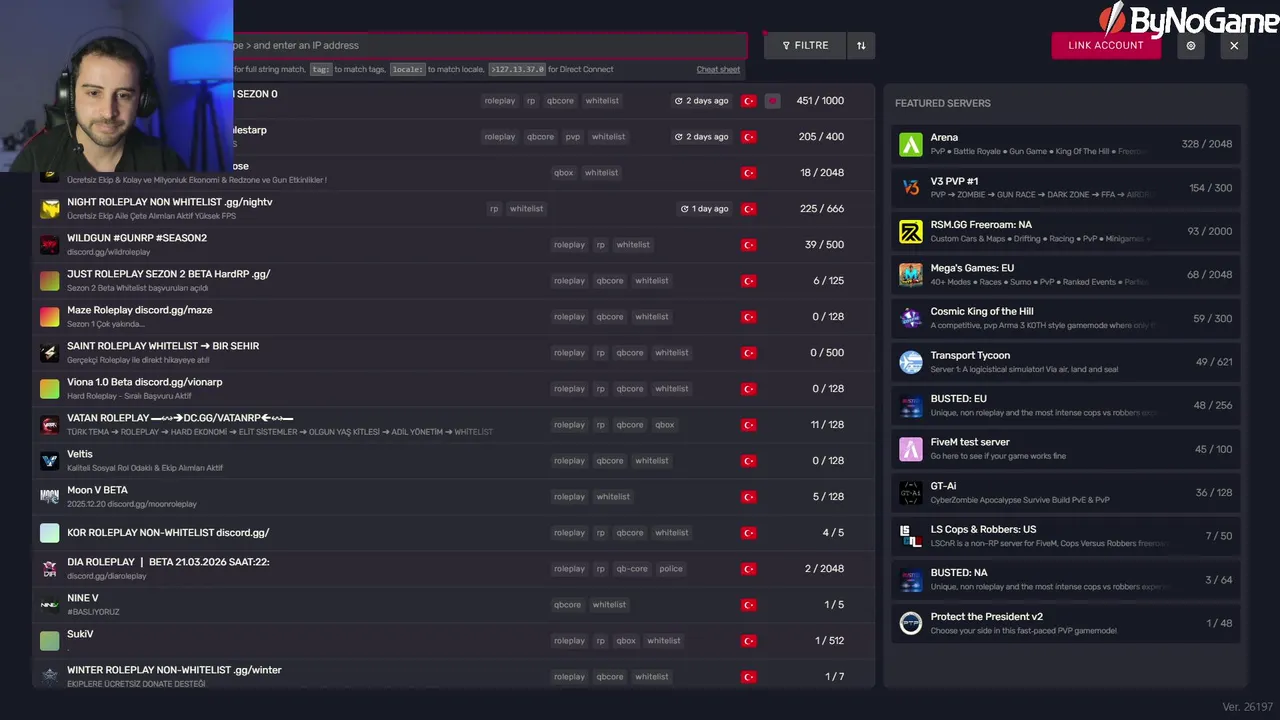Image resolution: width=1280 pixels, height=720 pixels.
Task: Open the Veltis server entry
Action: (454, 461)
